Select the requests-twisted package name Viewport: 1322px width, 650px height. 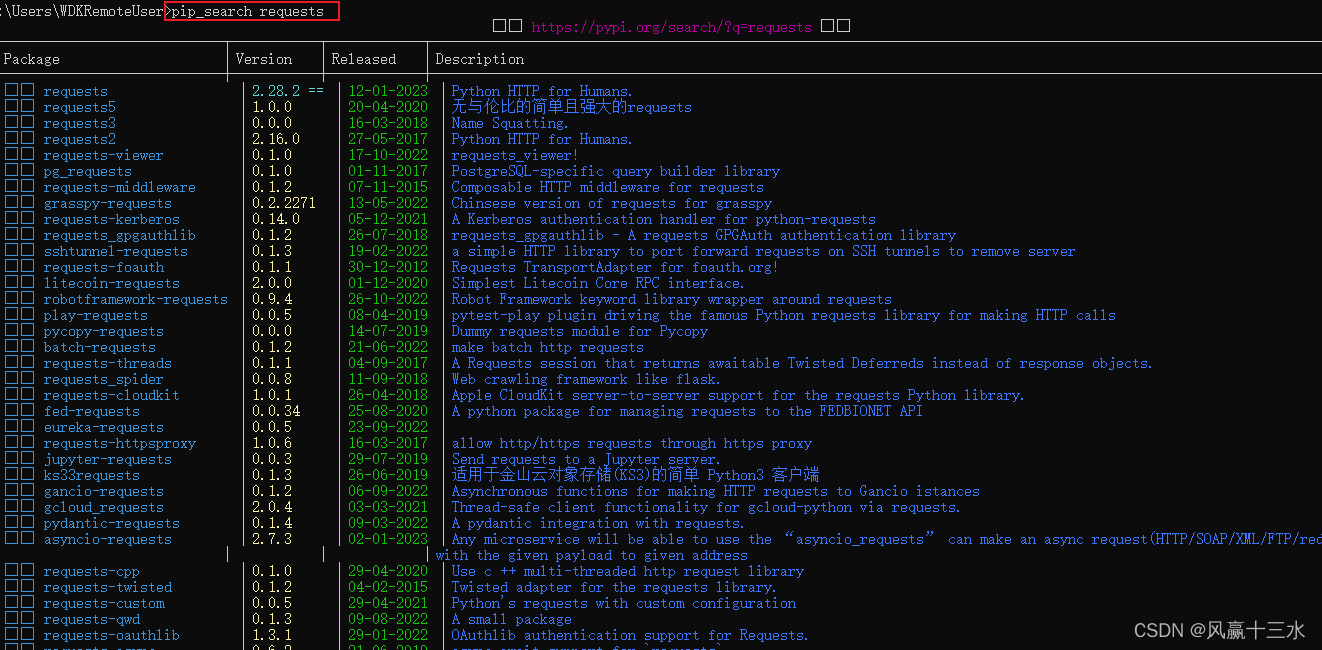pos(107,587)
